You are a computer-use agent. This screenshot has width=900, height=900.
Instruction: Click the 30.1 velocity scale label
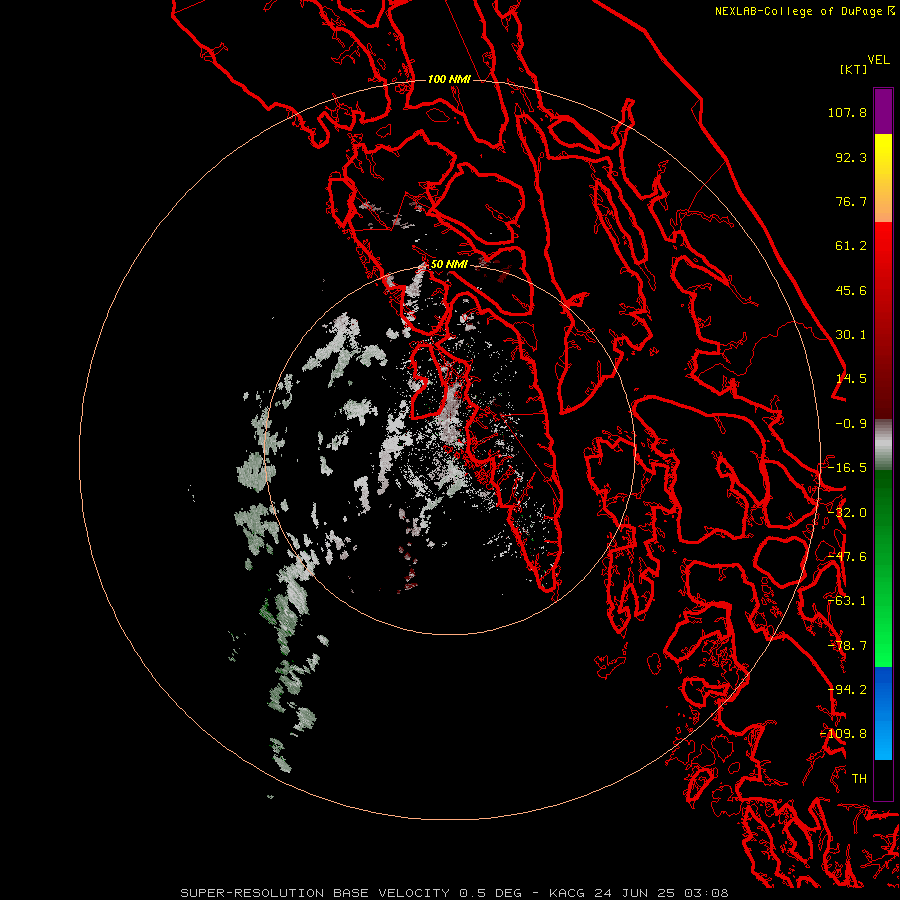tap(851, 335)
